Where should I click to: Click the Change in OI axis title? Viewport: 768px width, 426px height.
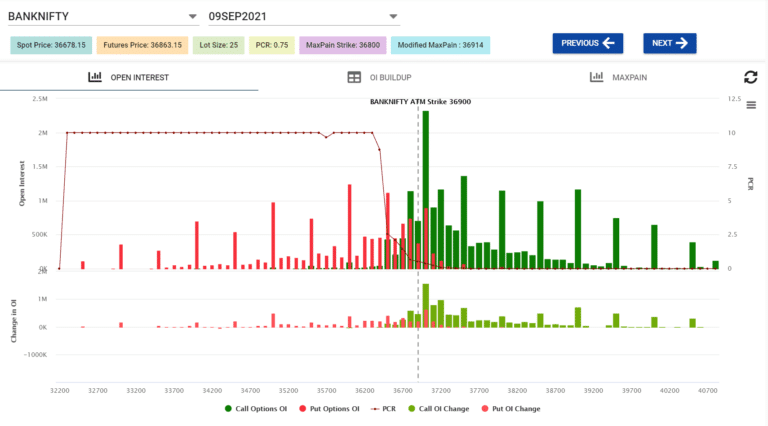click(14, 321)
